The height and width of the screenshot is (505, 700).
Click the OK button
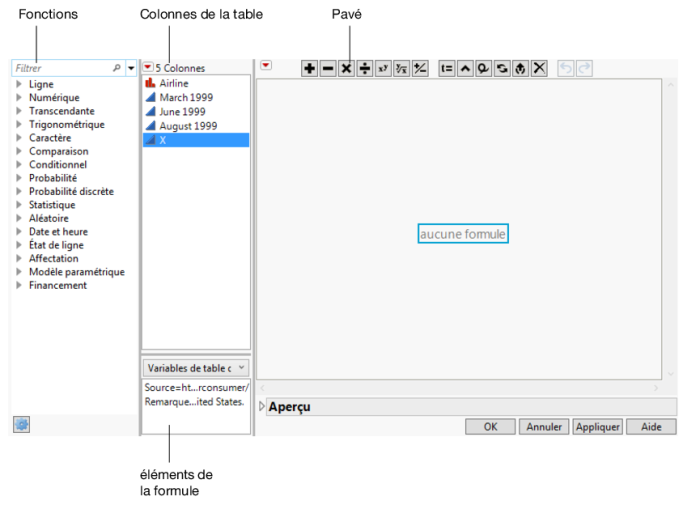point(490,427)
